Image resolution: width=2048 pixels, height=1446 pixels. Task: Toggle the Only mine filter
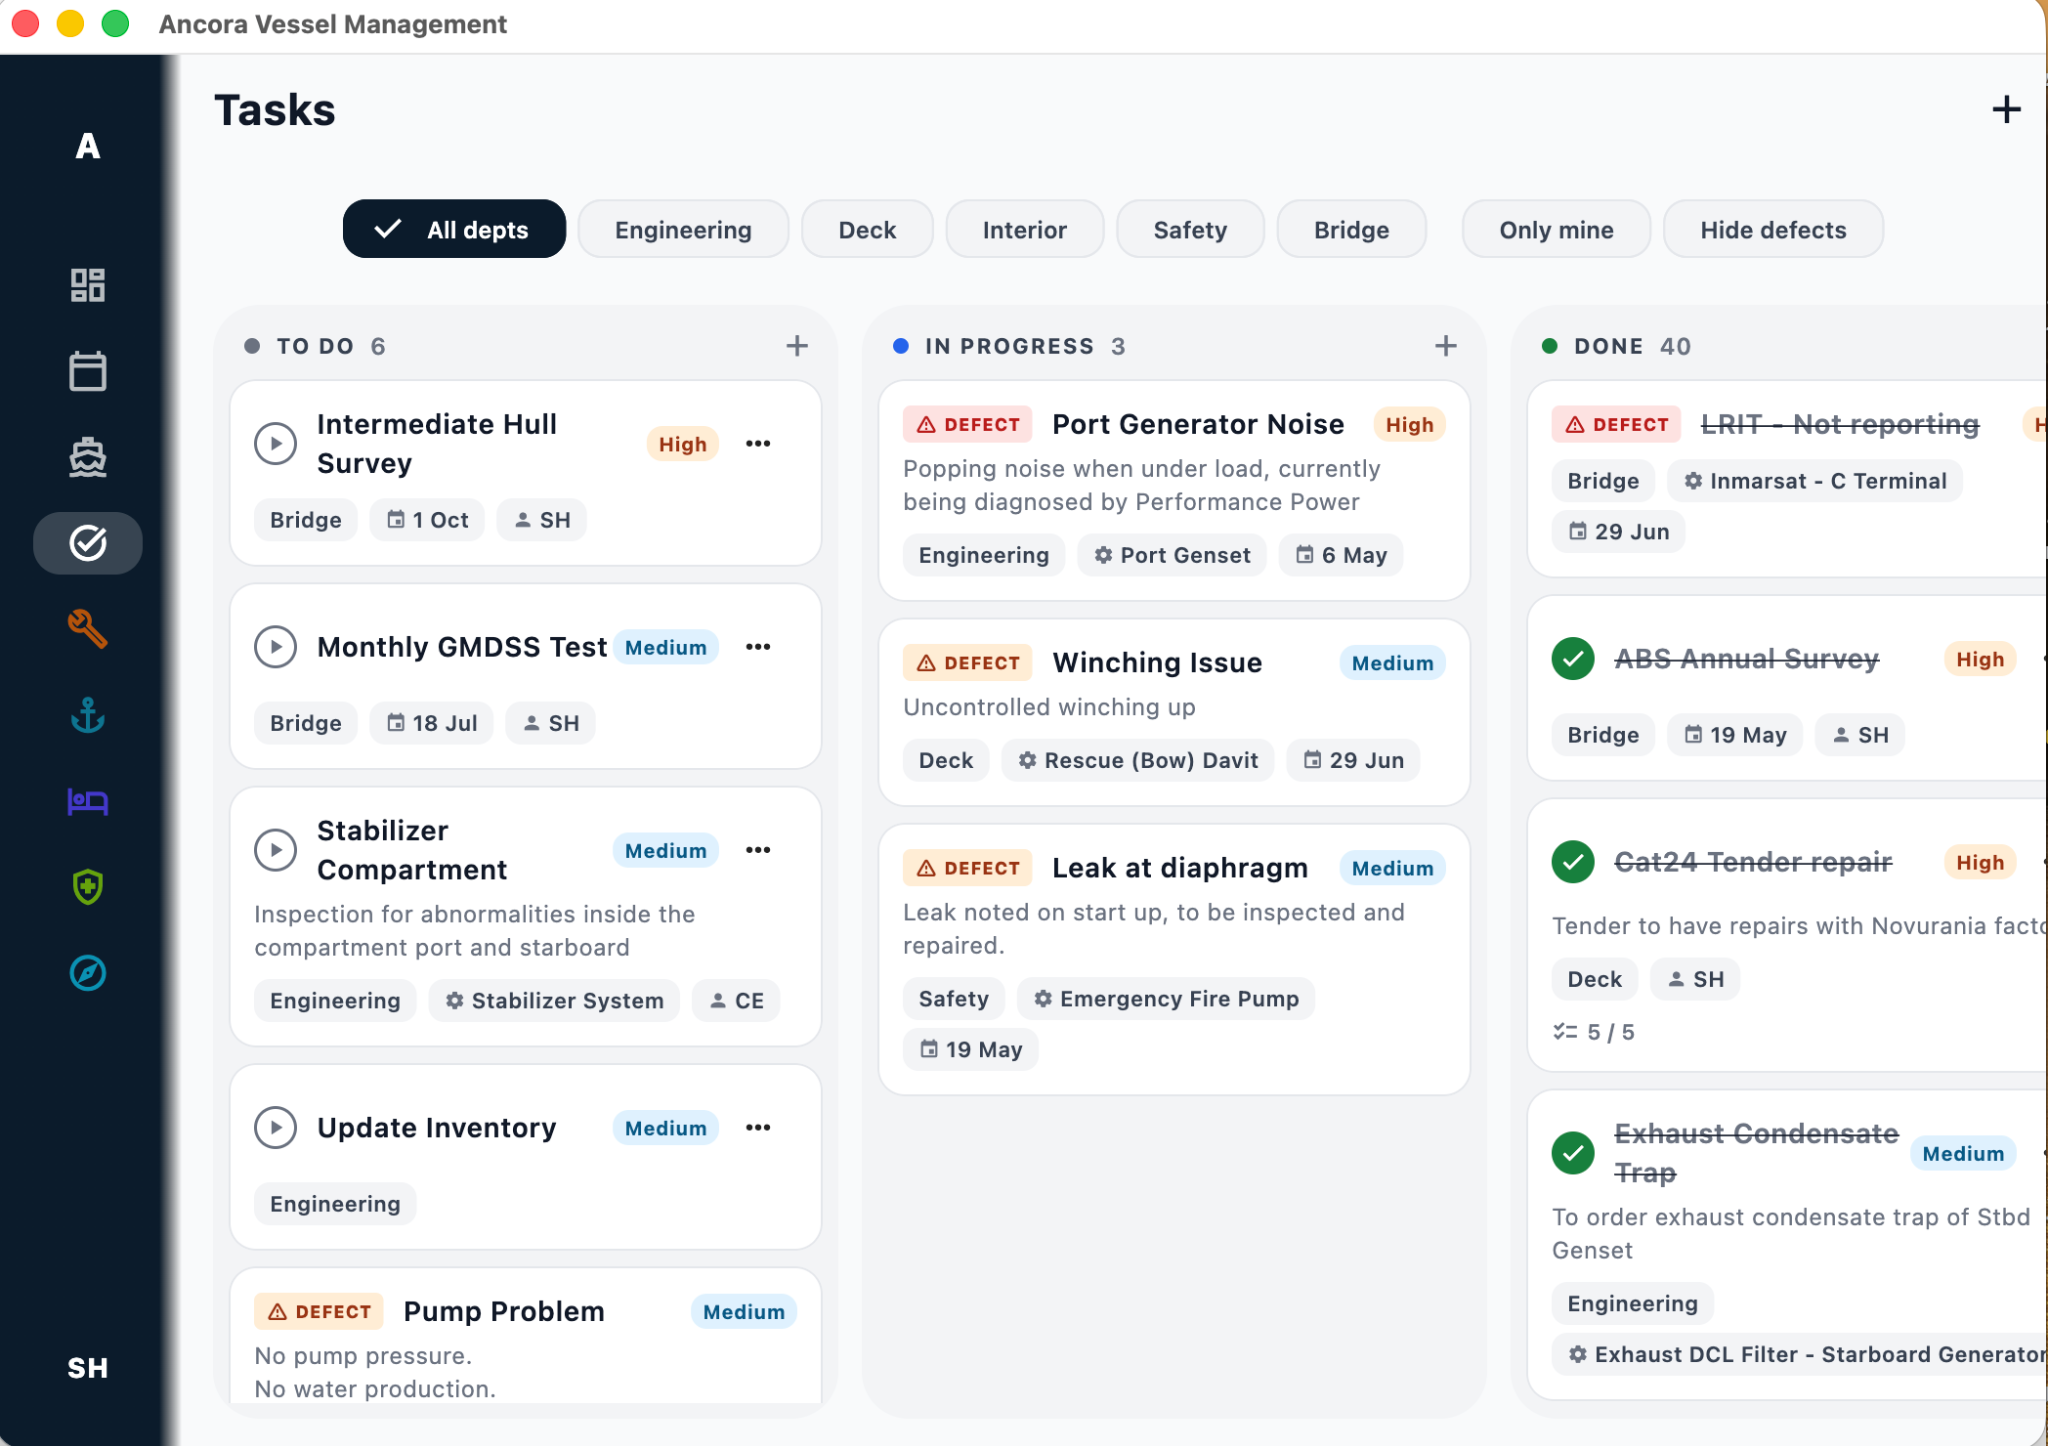1556,229
